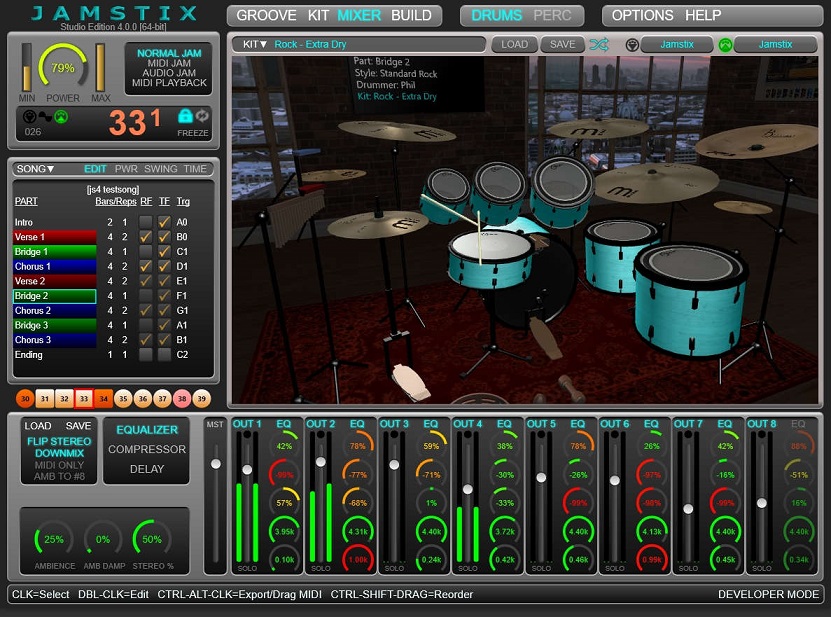831x617 pixels.
Task: Click the 78% knob on OUT 2
Action: tap(358, 446)
